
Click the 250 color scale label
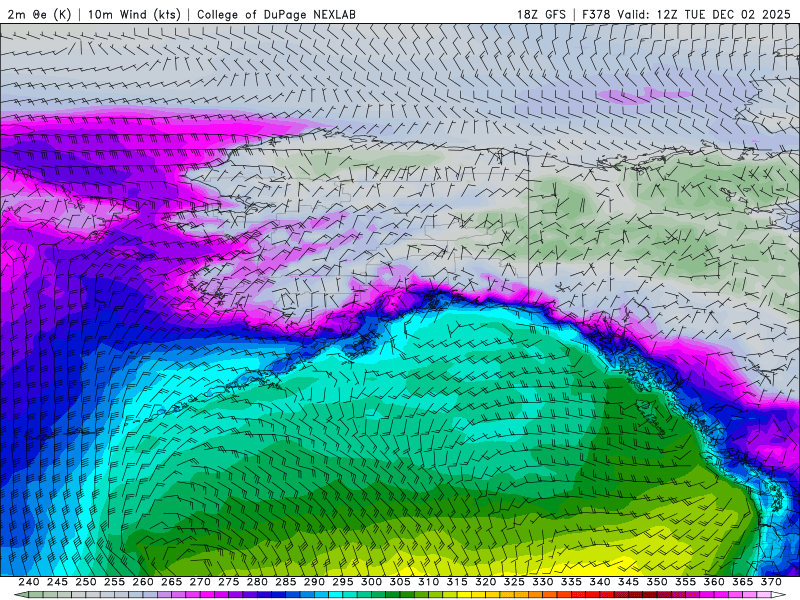coord(86,582)
